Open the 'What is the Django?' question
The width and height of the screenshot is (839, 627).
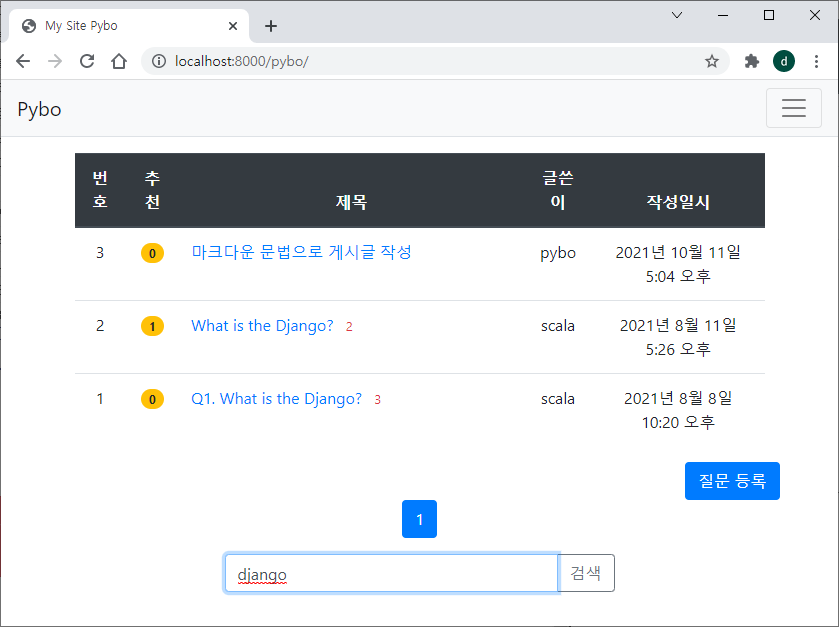click(x=262, y=325)
